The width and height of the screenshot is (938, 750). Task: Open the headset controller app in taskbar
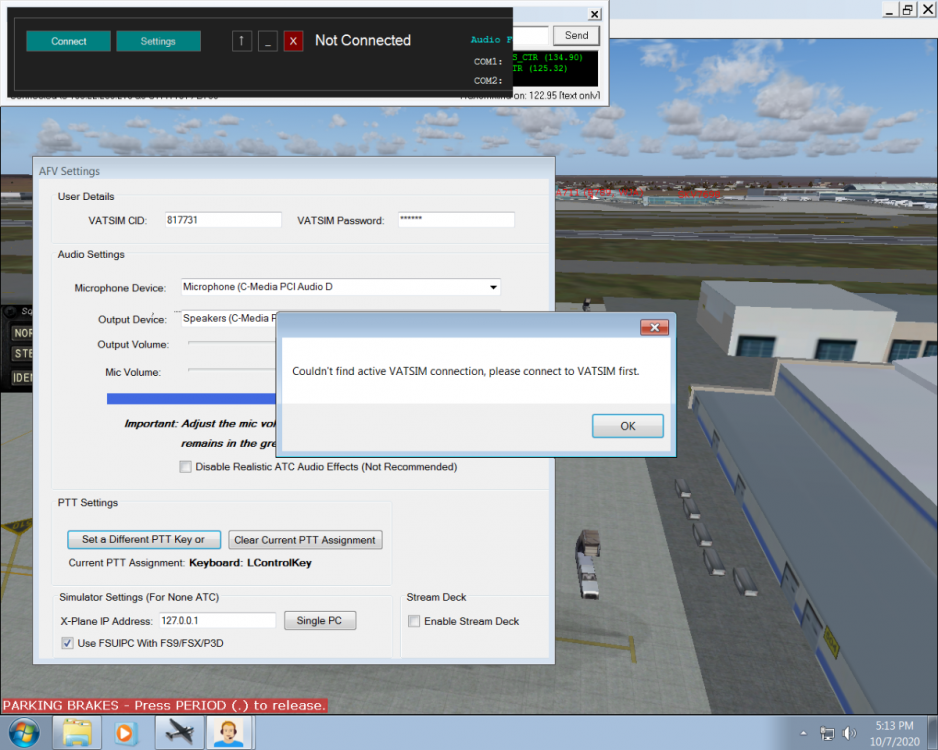228,732
